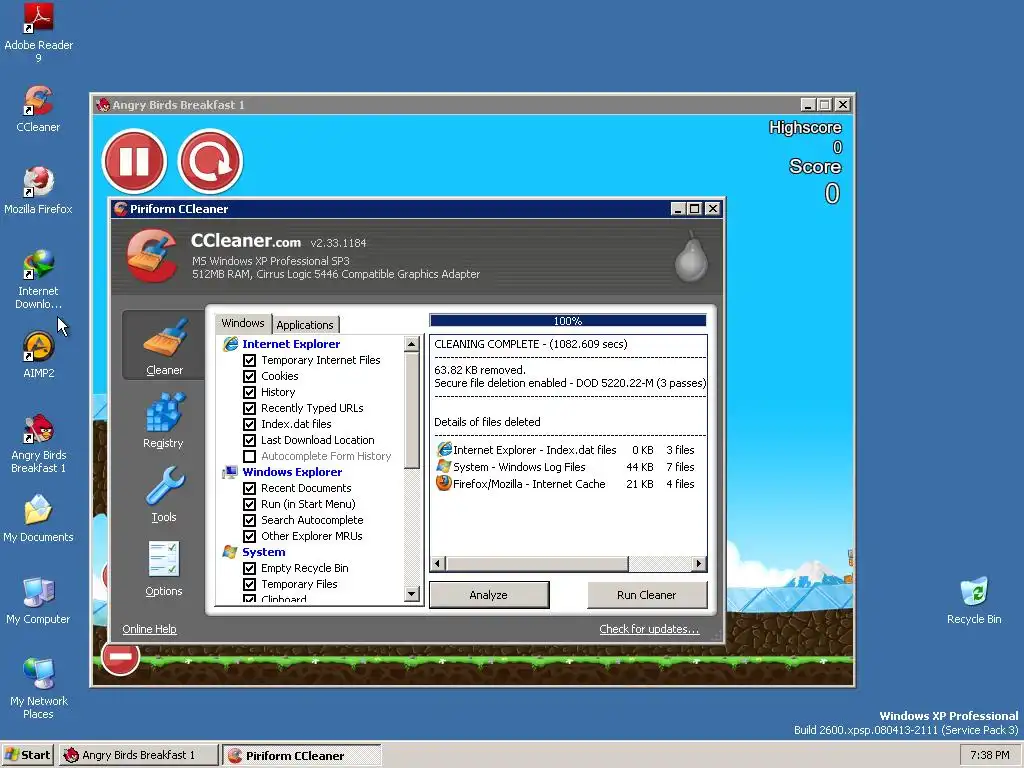Image resolution: width=1024 pixels, height=768 pixels.
Task: Switch to the Applications tab
Action: (x=305, y=325)
